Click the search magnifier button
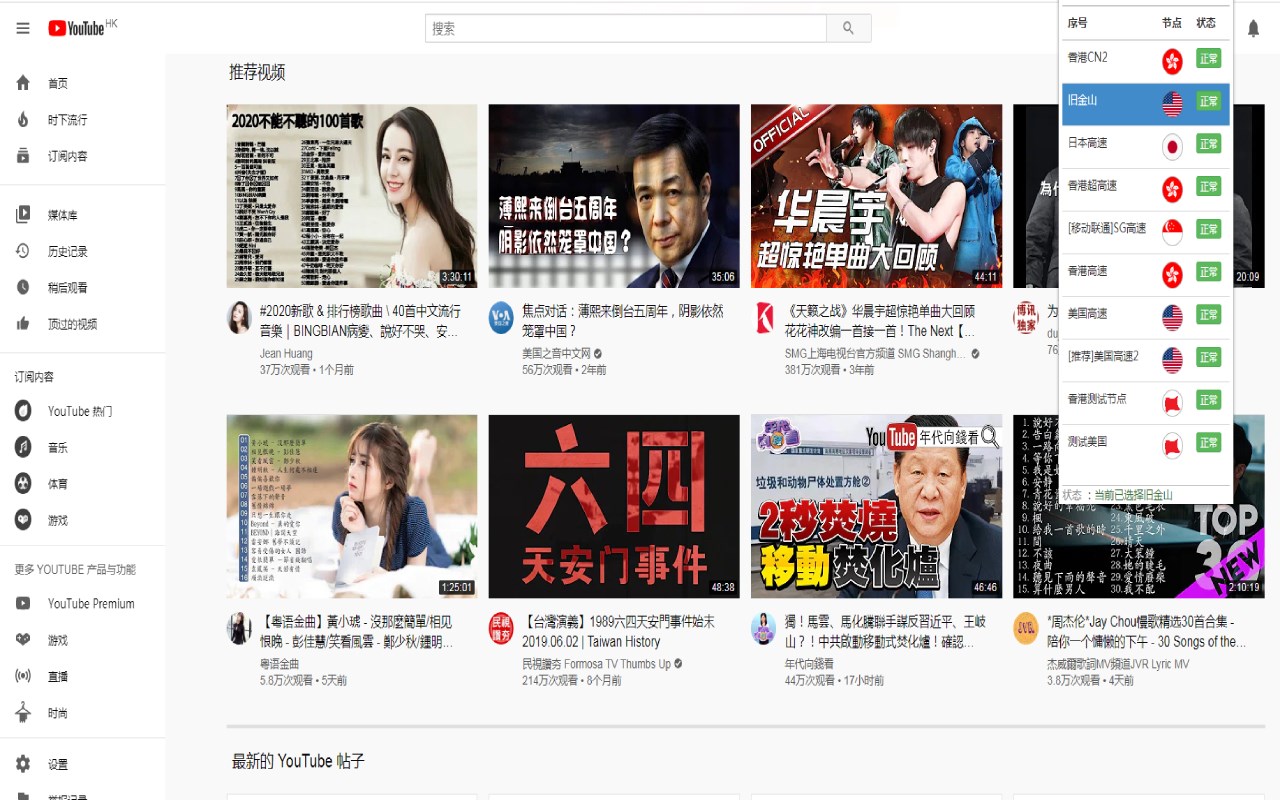 [848, 28]
